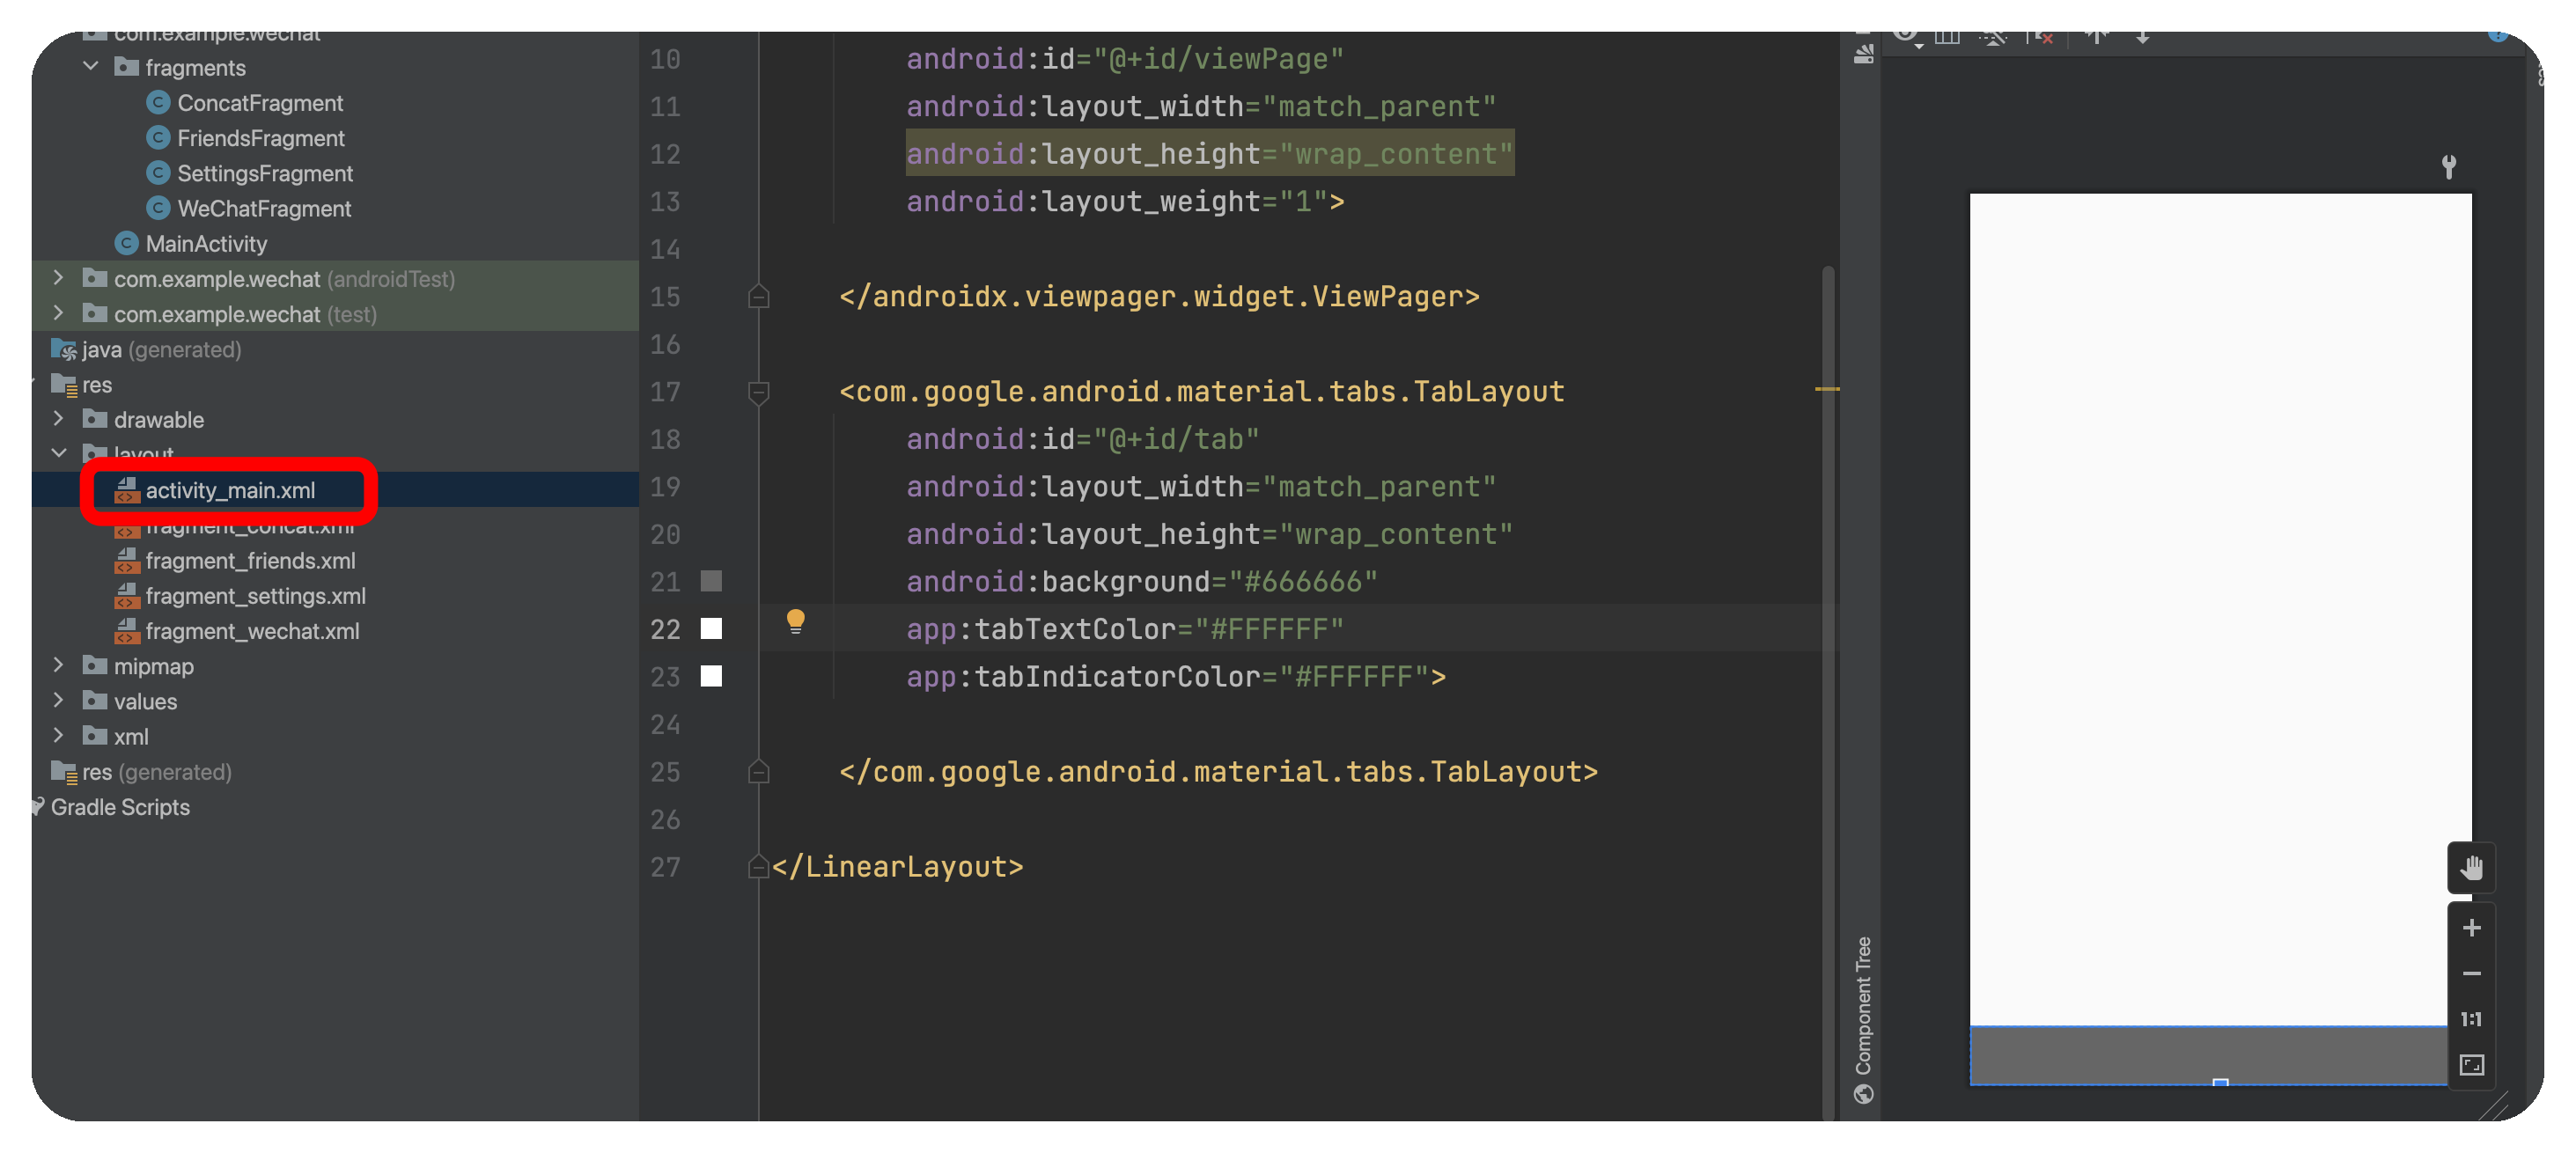Viewport: 2576px width, 1153px height.
Task: Set preview zoom to 1:1
Action: click(2471, 1019)
